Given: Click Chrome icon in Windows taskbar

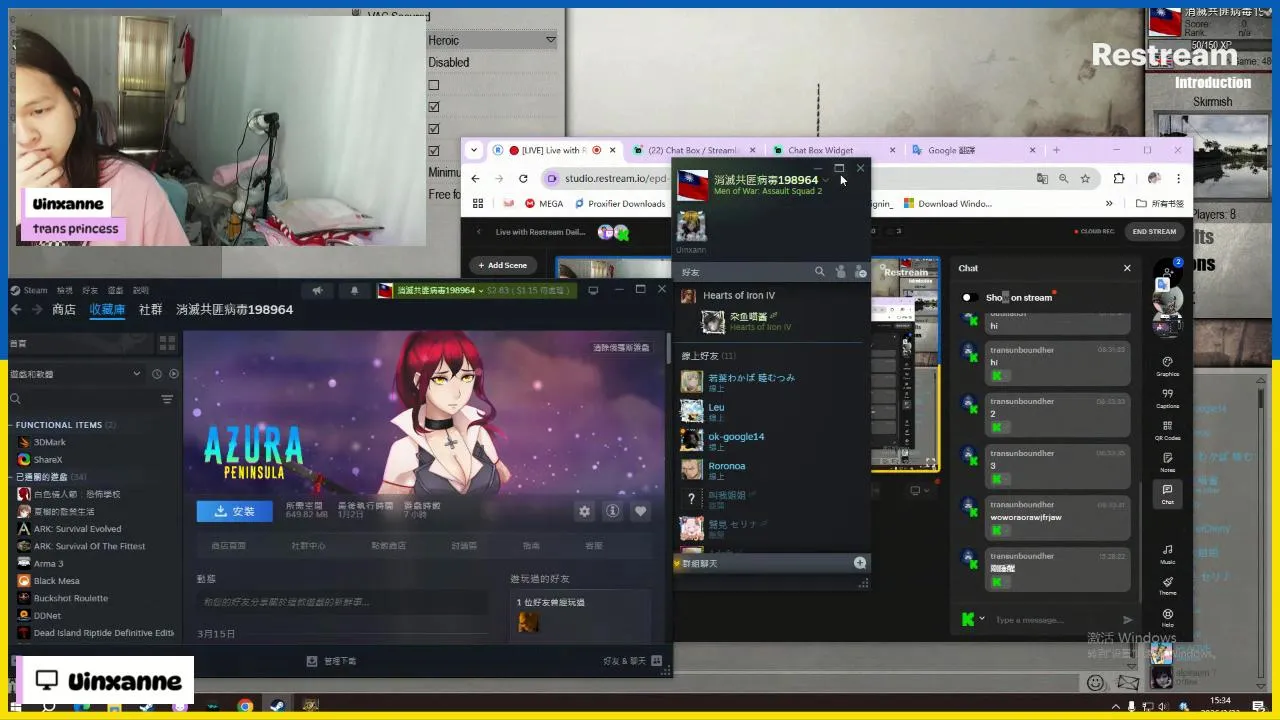Looking at the screenshot, I should click(245, 706).
